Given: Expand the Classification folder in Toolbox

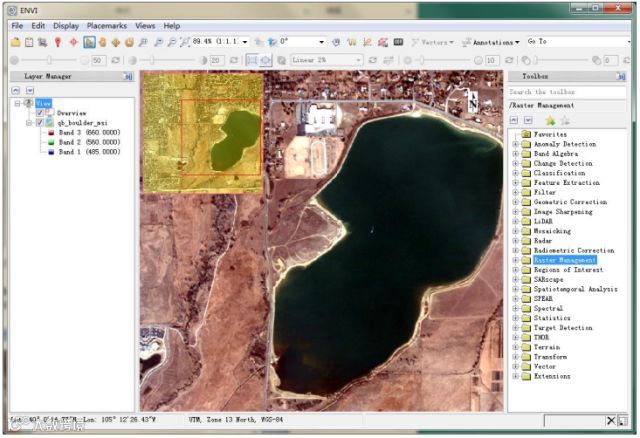Looking at the screenshot, I should (515, 173).
